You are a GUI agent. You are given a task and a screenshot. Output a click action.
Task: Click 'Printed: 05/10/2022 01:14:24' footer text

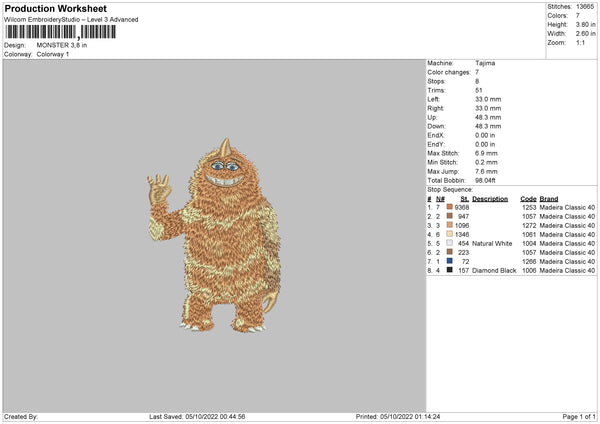tap(398, 417)
